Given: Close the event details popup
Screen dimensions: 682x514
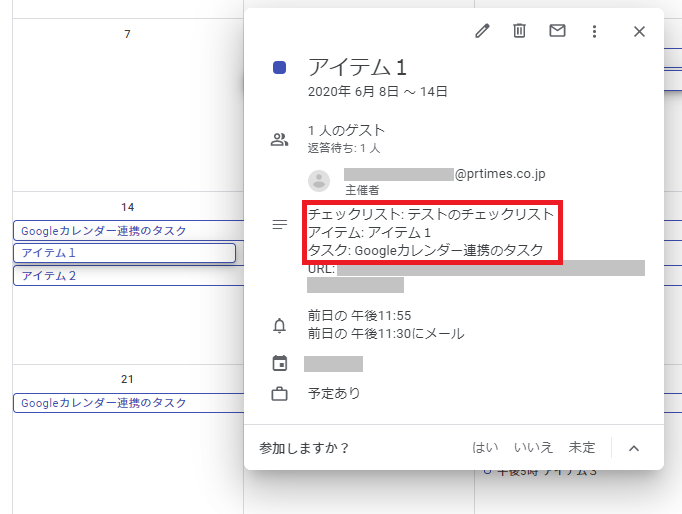Looking at the screenshot, I should pyautogui.click(x=640, y=31).
